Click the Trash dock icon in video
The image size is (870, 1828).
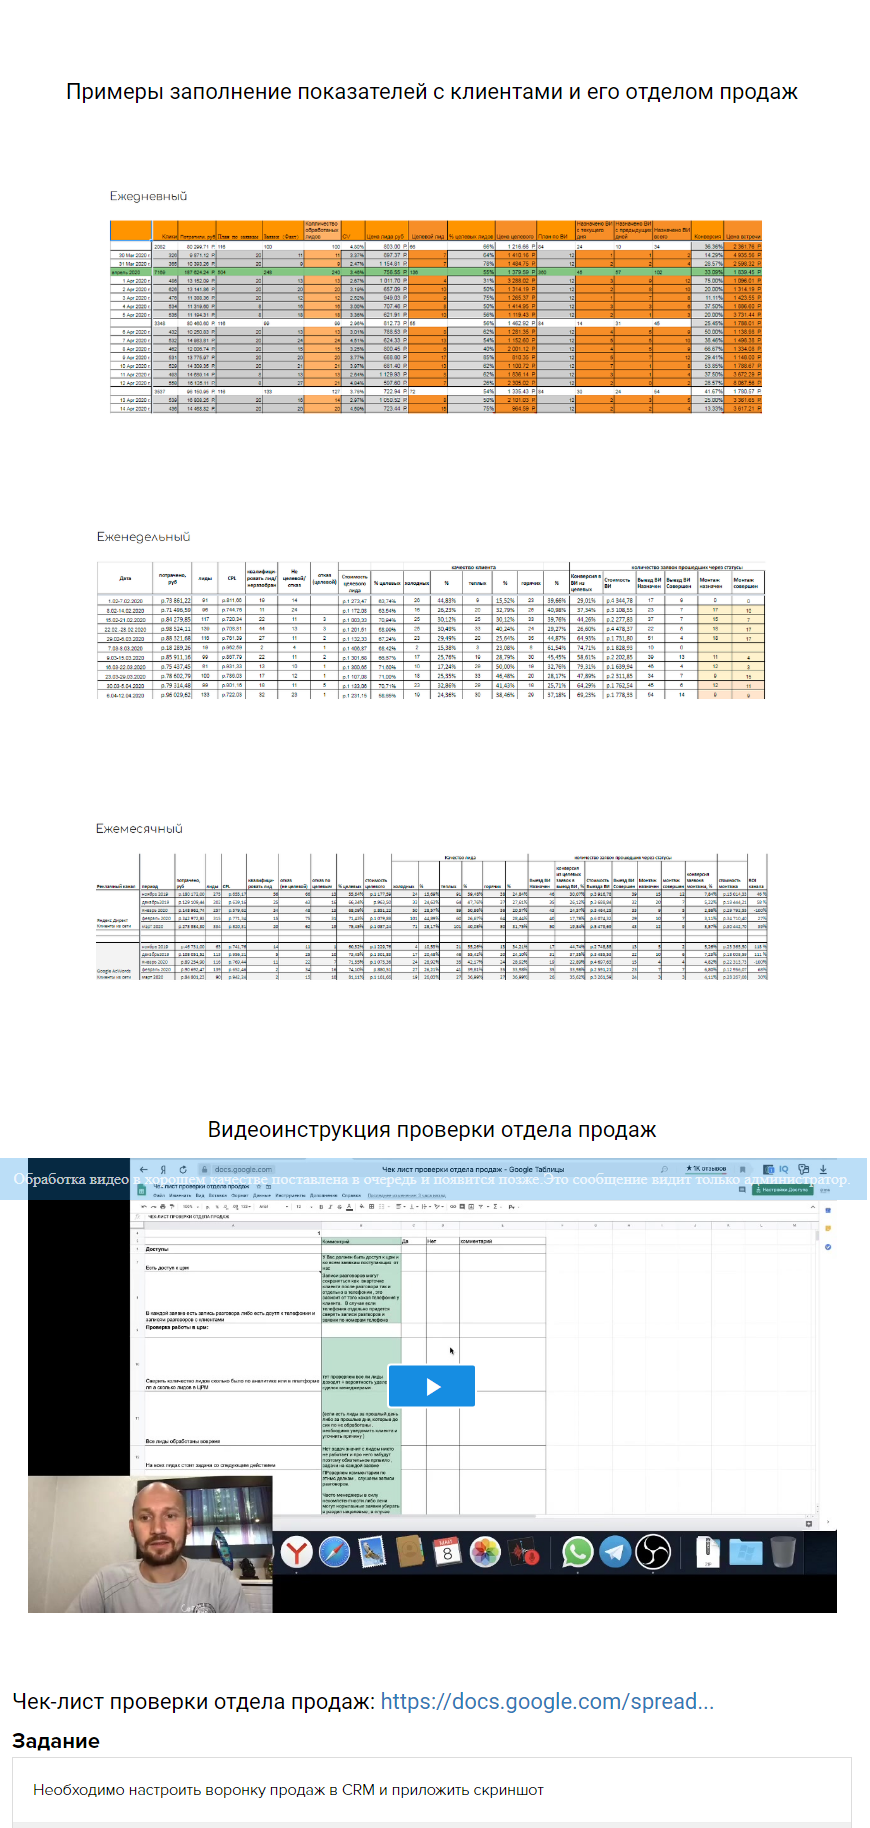click(x=783, y=1552)
